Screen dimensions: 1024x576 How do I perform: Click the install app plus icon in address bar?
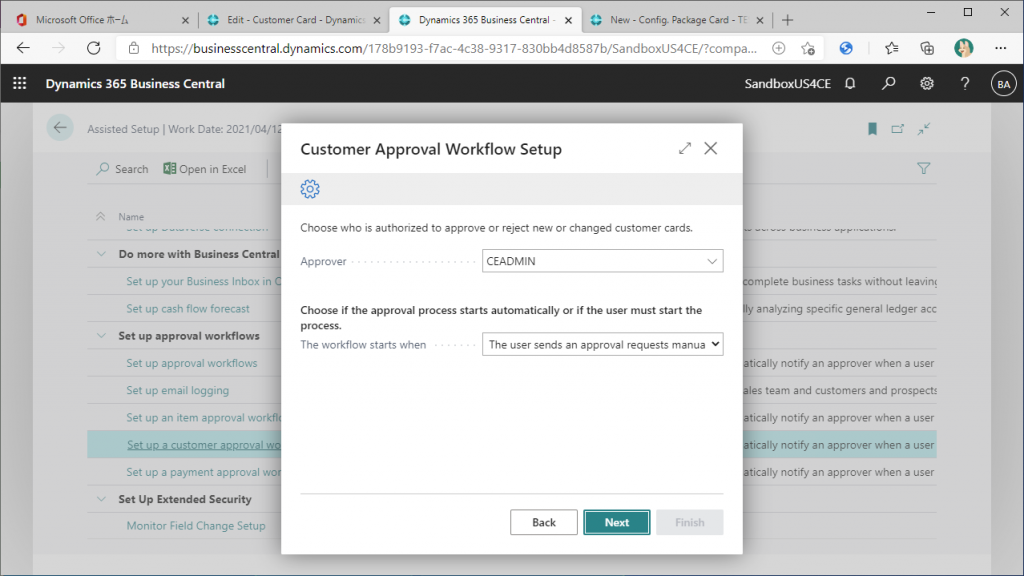(x=778, y=48)
